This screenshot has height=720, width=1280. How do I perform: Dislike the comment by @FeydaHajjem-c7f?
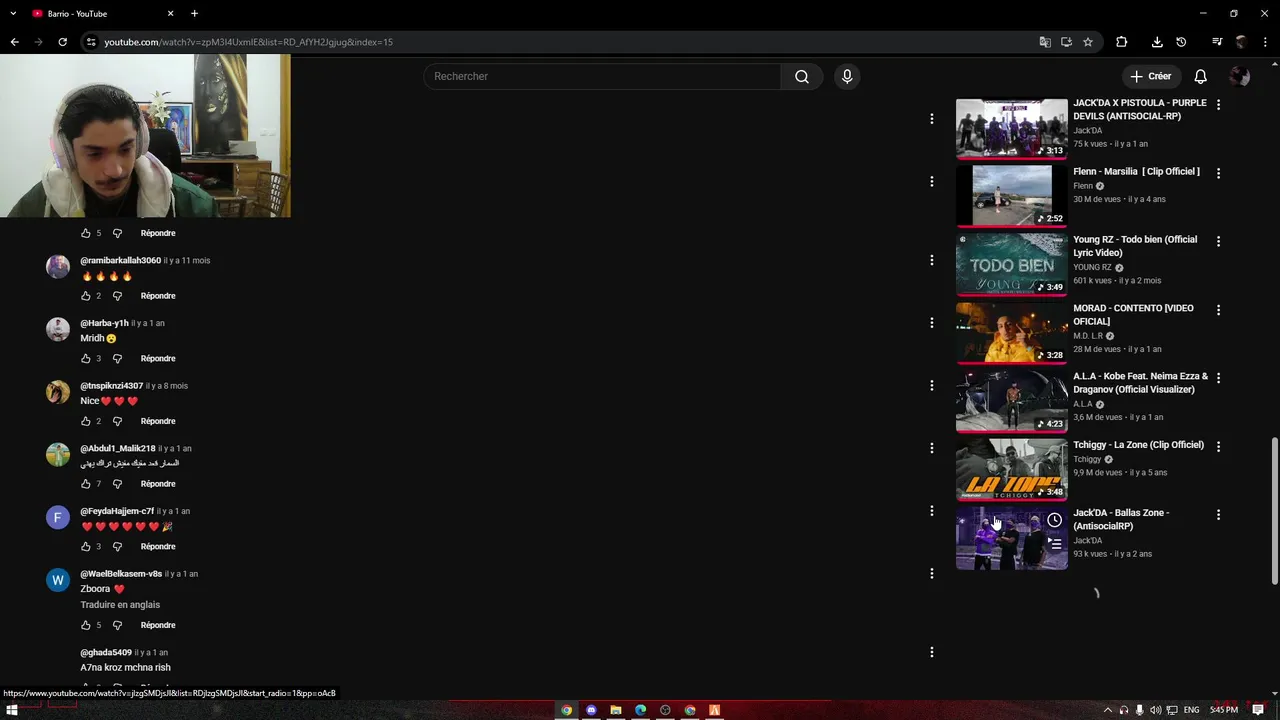117,546
